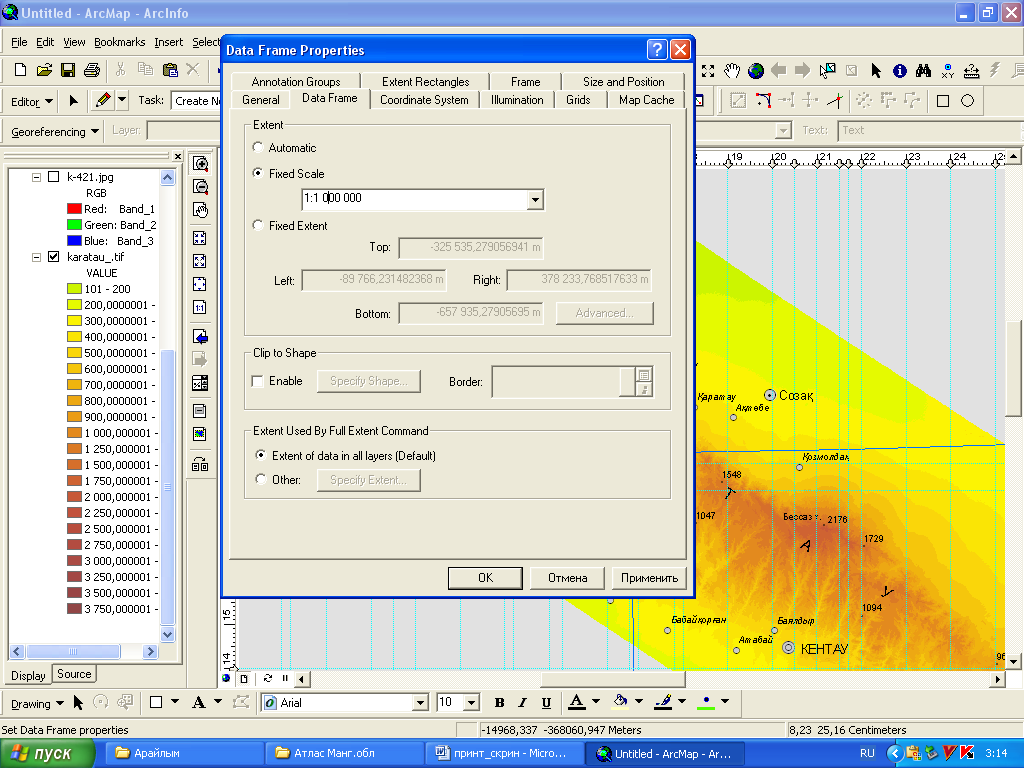Collapse the k-421.jpg layer tree node

click(x=37, y=177)
